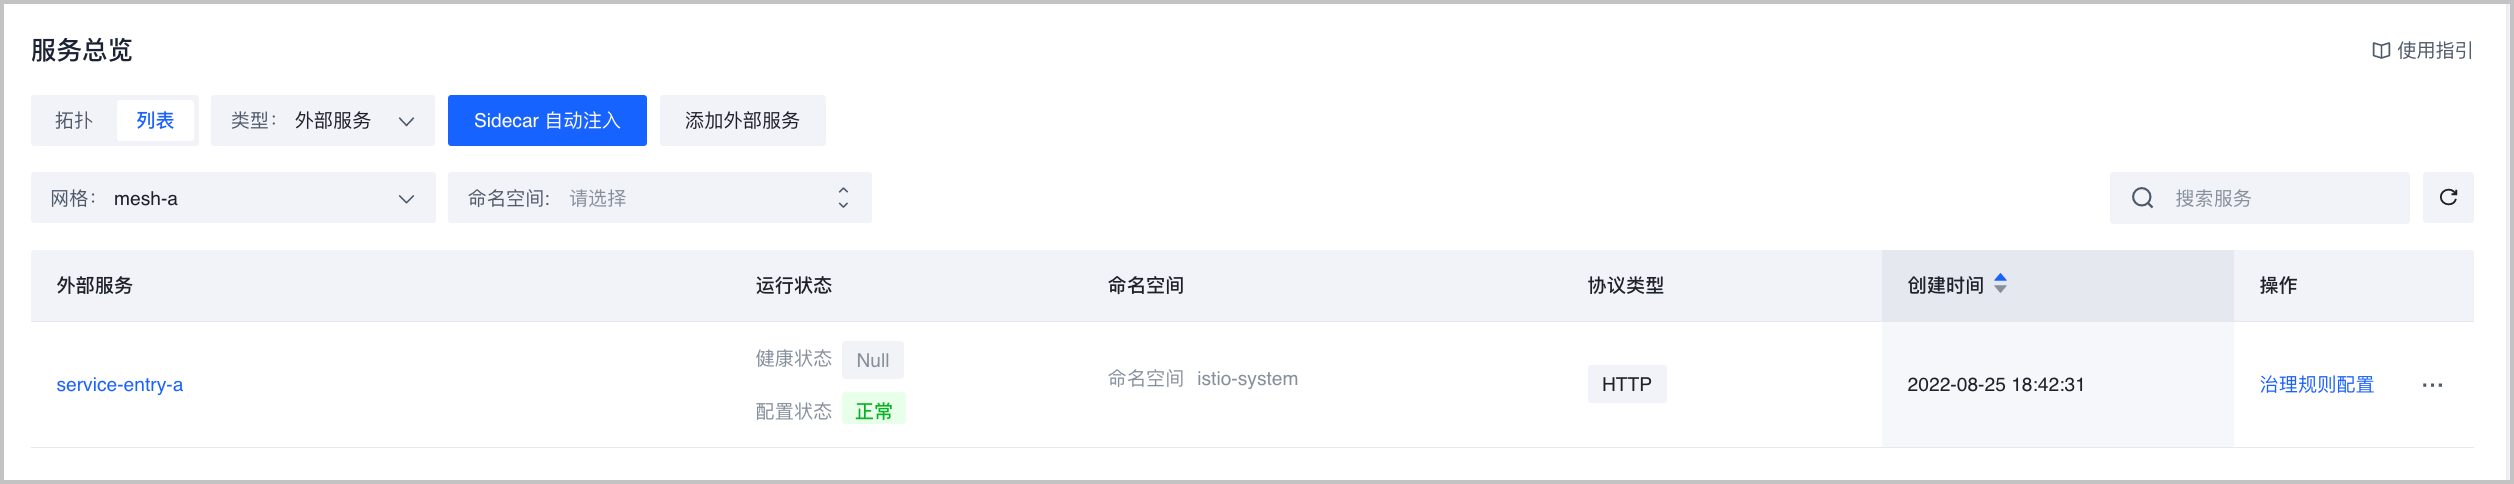Open the usage guide book icon
The height and width of the screenshot is (484, 2514).
(2381, 51)
